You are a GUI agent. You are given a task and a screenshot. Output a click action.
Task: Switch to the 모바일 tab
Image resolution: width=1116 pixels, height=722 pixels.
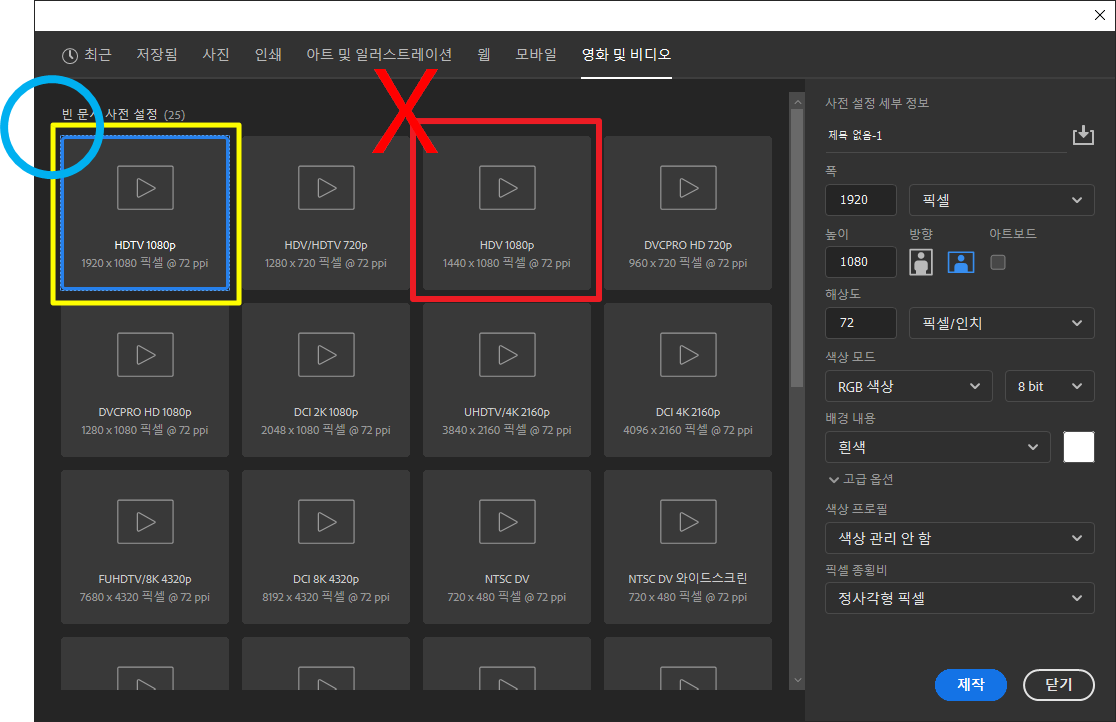coord(536,55)
